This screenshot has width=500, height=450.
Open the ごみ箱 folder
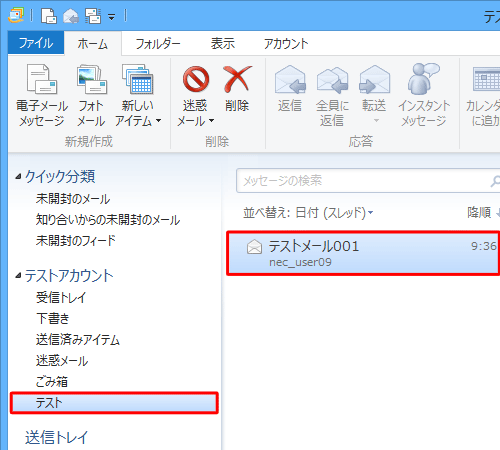(x=52, y=382)
